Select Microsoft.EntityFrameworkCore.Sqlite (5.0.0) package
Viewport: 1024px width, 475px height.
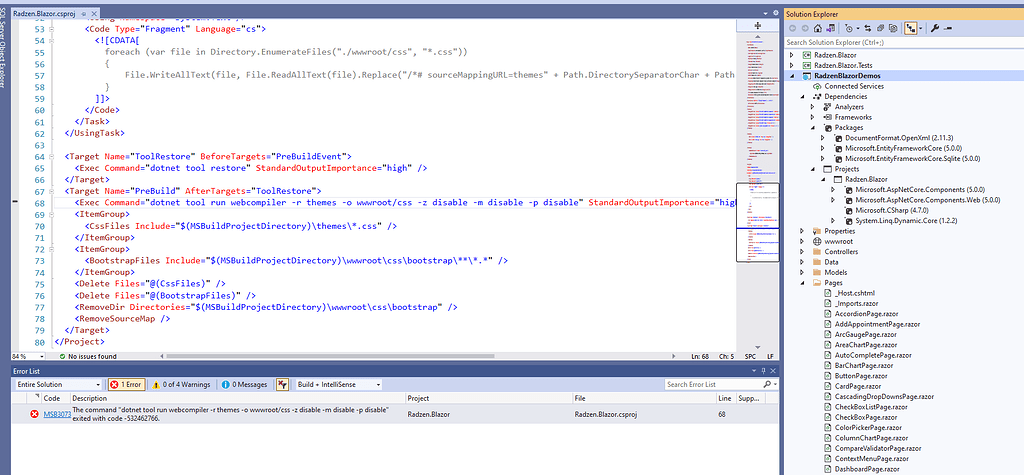coord(912,159)
